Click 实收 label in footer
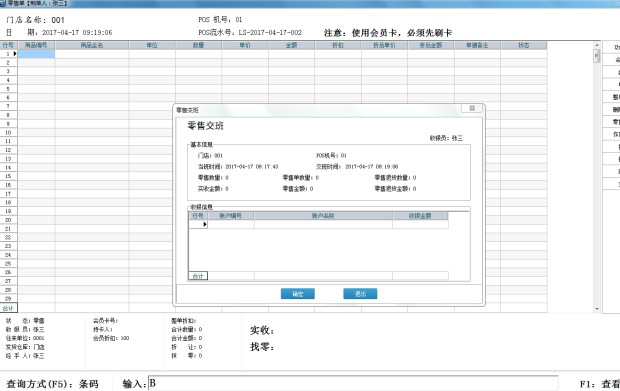620x391 pixels. (262, 330)
